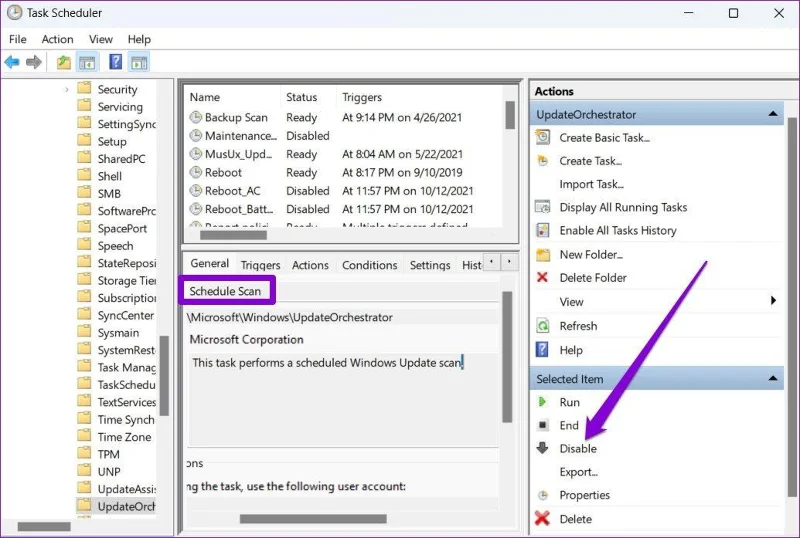Switch to the Actions tab in task details
Screen dimensions: 800x538
pos(310,265)
